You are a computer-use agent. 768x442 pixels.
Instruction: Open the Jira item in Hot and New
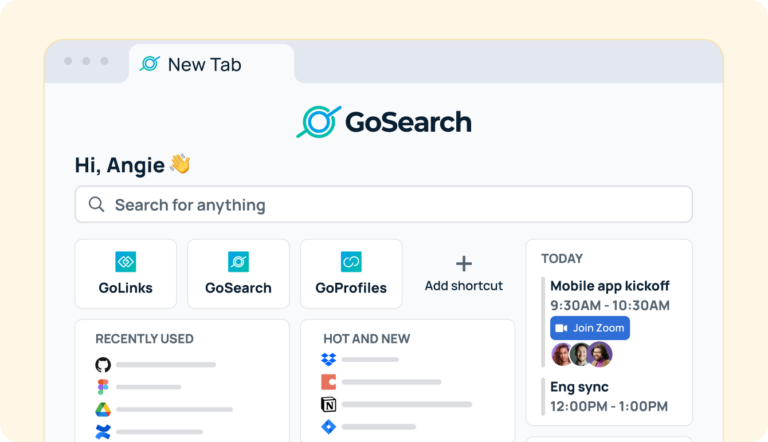pos(329,427)
